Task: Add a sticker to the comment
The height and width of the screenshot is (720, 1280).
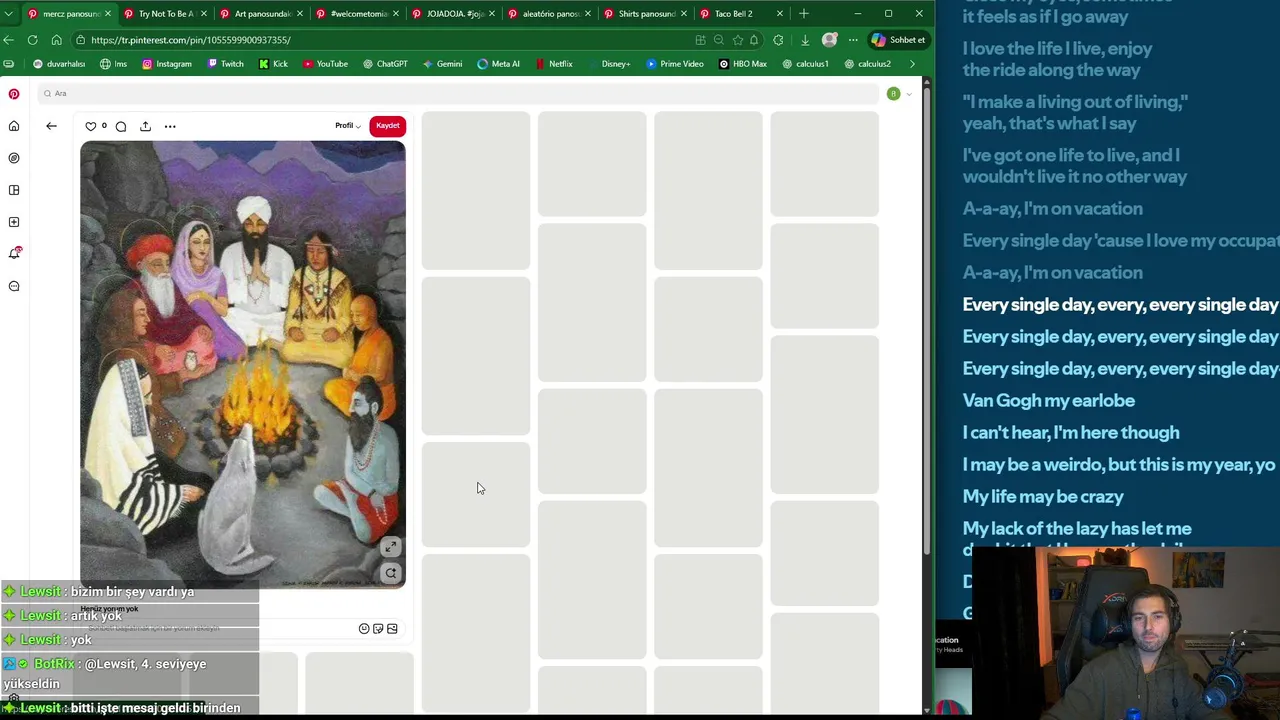Action: pos(378,628)
